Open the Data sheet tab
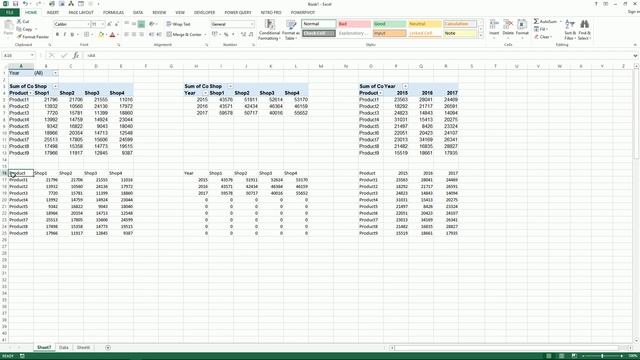Image resolution: width=640 pixels, height=360 pixels. [64, 347]
